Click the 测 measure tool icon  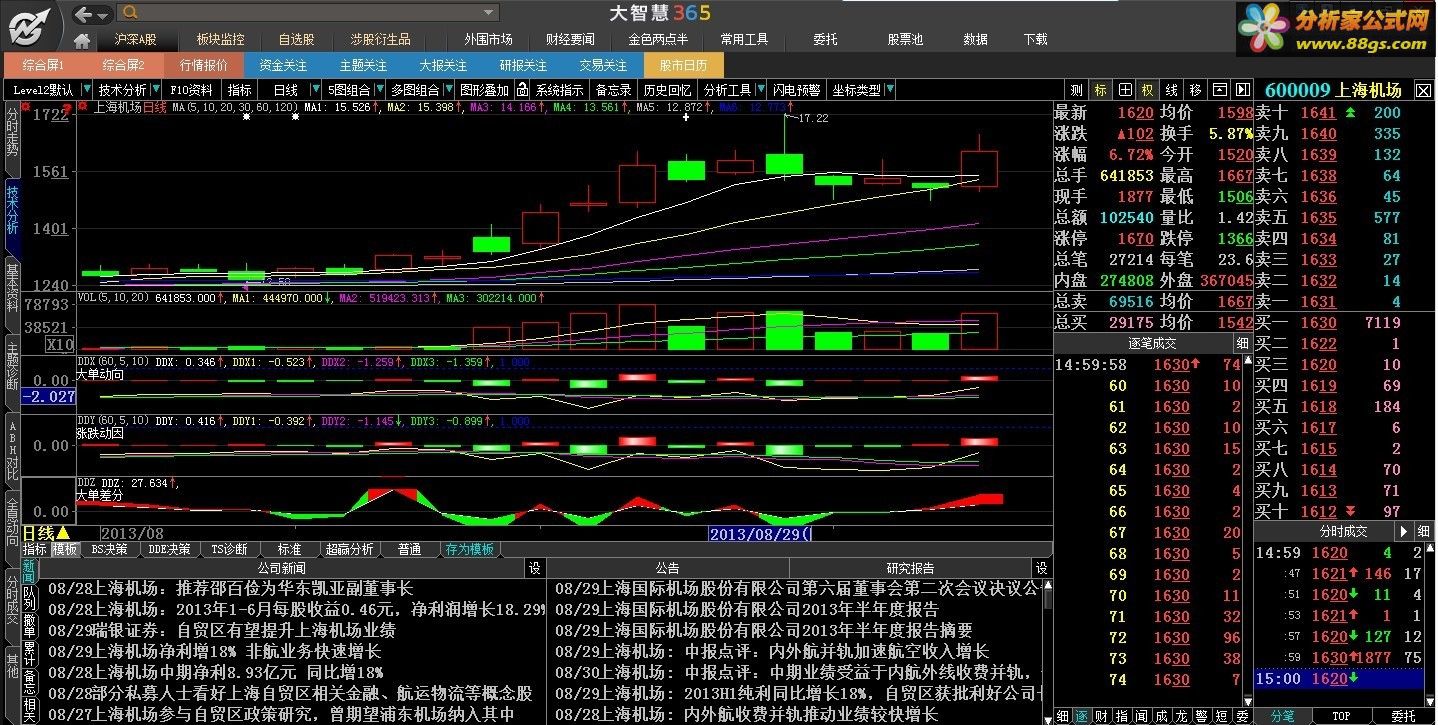coord(1076,90)
